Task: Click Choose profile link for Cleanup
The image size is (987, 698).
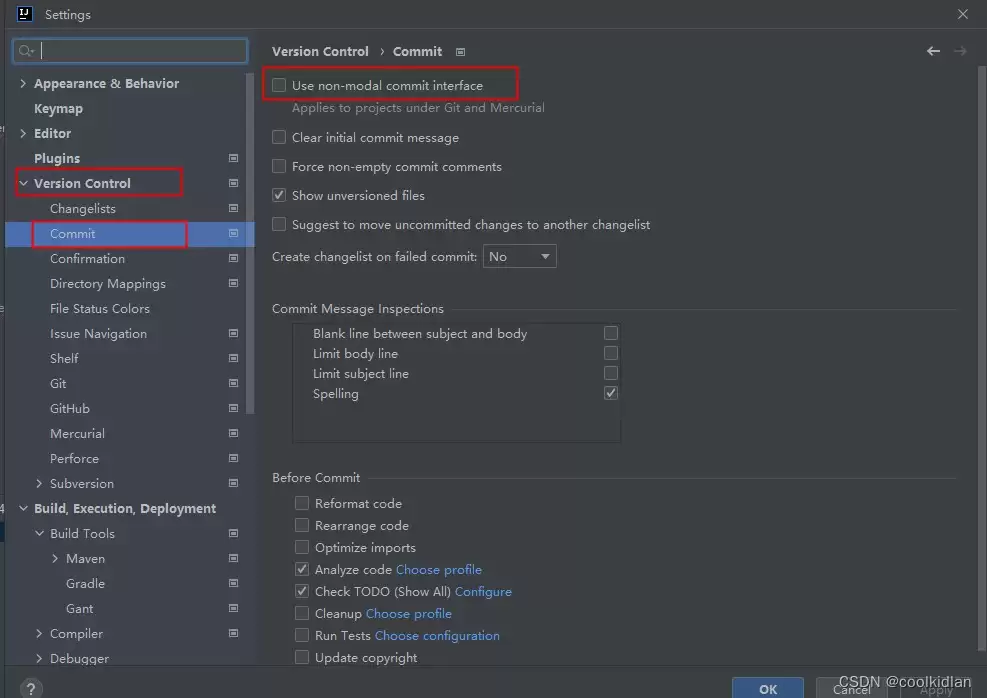Action: click(x=409, y=614)
